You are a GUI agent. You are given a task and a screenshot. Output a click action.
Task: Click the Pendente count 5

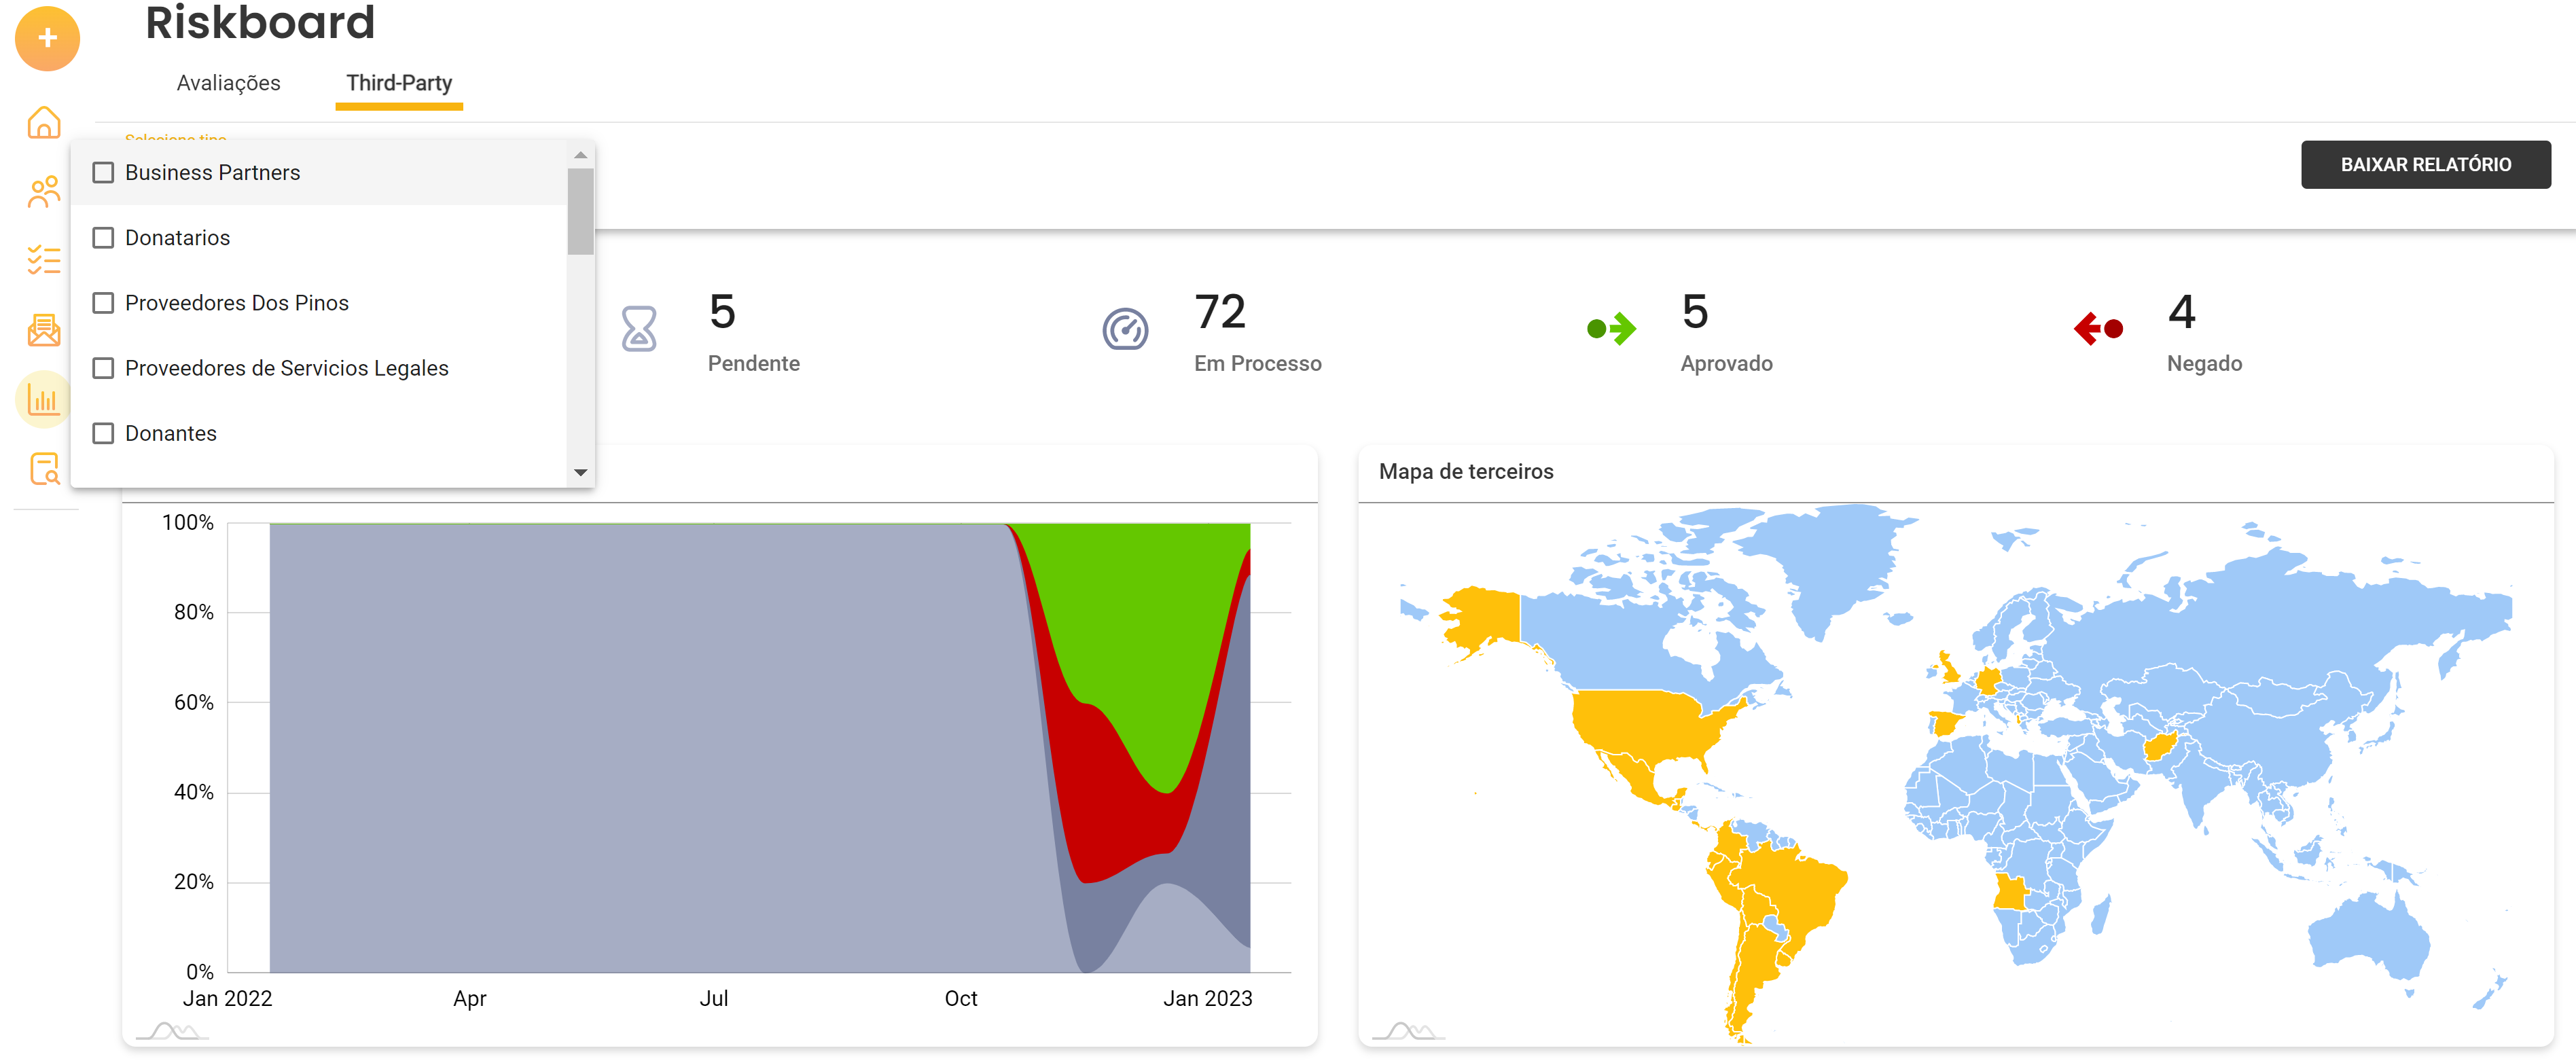[722, 312]
